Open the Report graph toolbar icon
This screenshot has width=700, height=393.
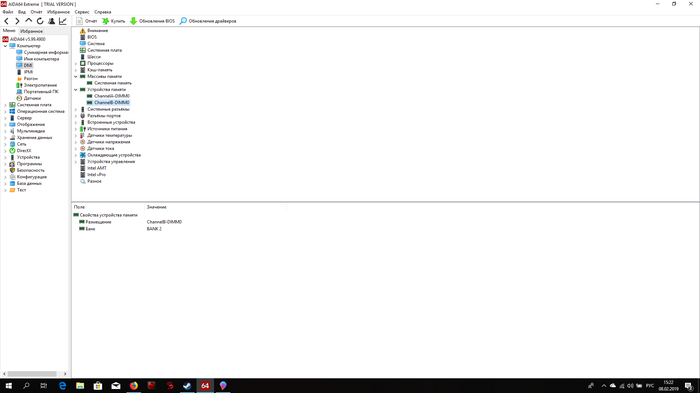click(63, 21)
